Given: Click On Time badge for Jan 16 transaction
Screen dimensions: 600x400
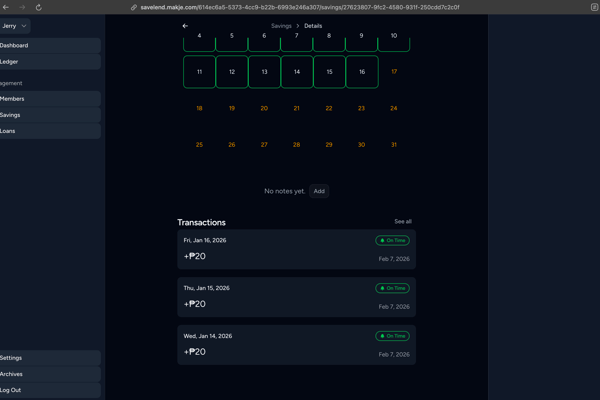Looking at the screenshot, I should pos(392,241).
